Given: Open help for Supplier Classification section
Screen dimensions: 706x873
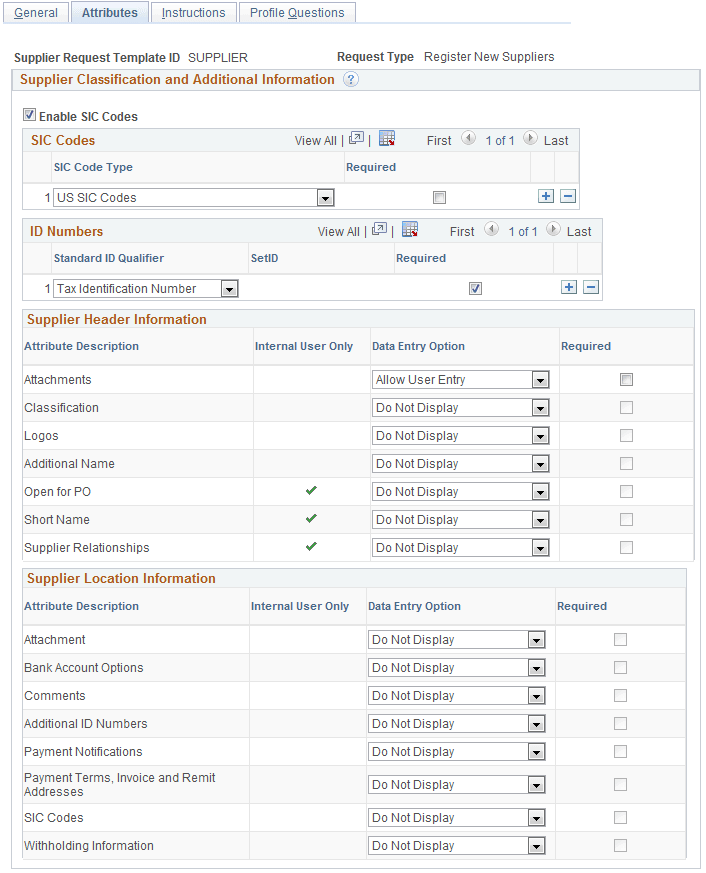Looking at the screenshot, I should coord(349,80).
